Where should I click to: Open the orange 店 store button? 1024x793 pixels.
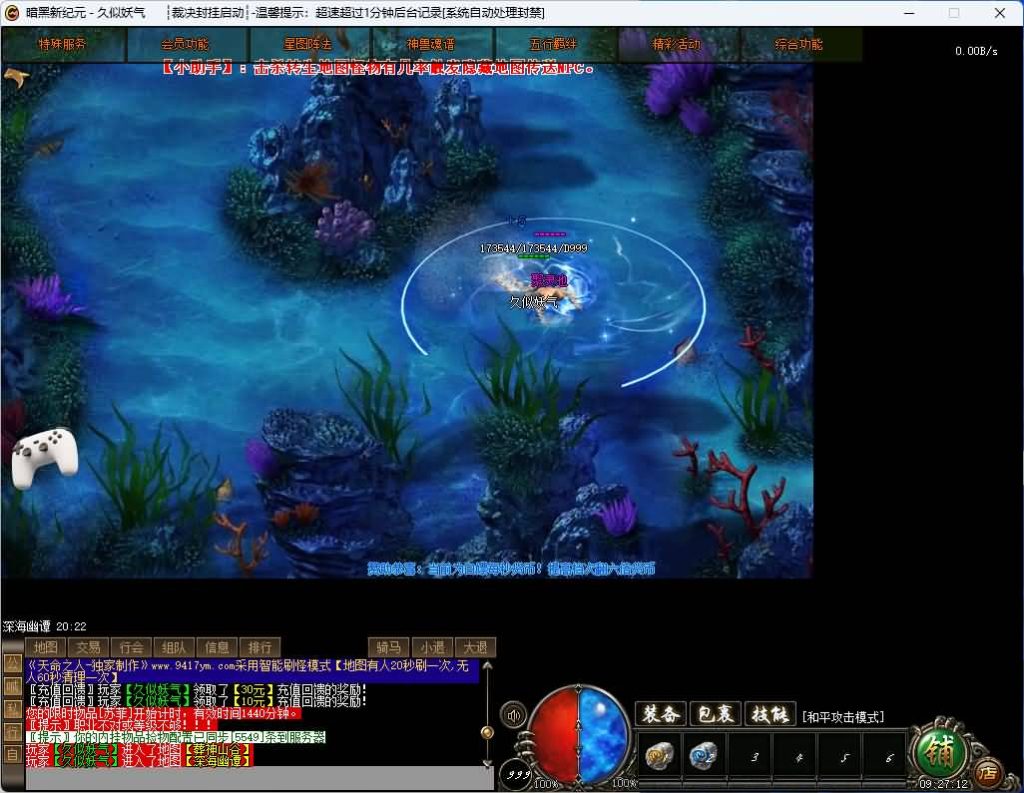[x=988, y=773]
